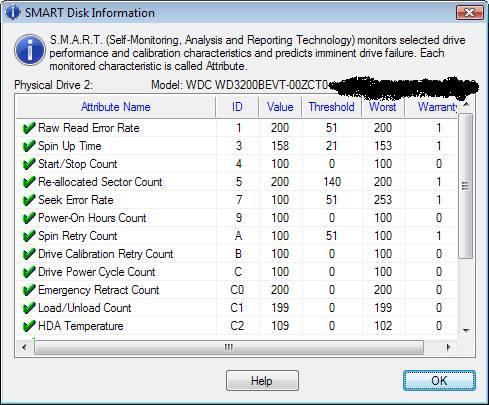This screenshot has width=489, height=405.
Task: Select the Spin Up Time row
Action: click(237, 146)
